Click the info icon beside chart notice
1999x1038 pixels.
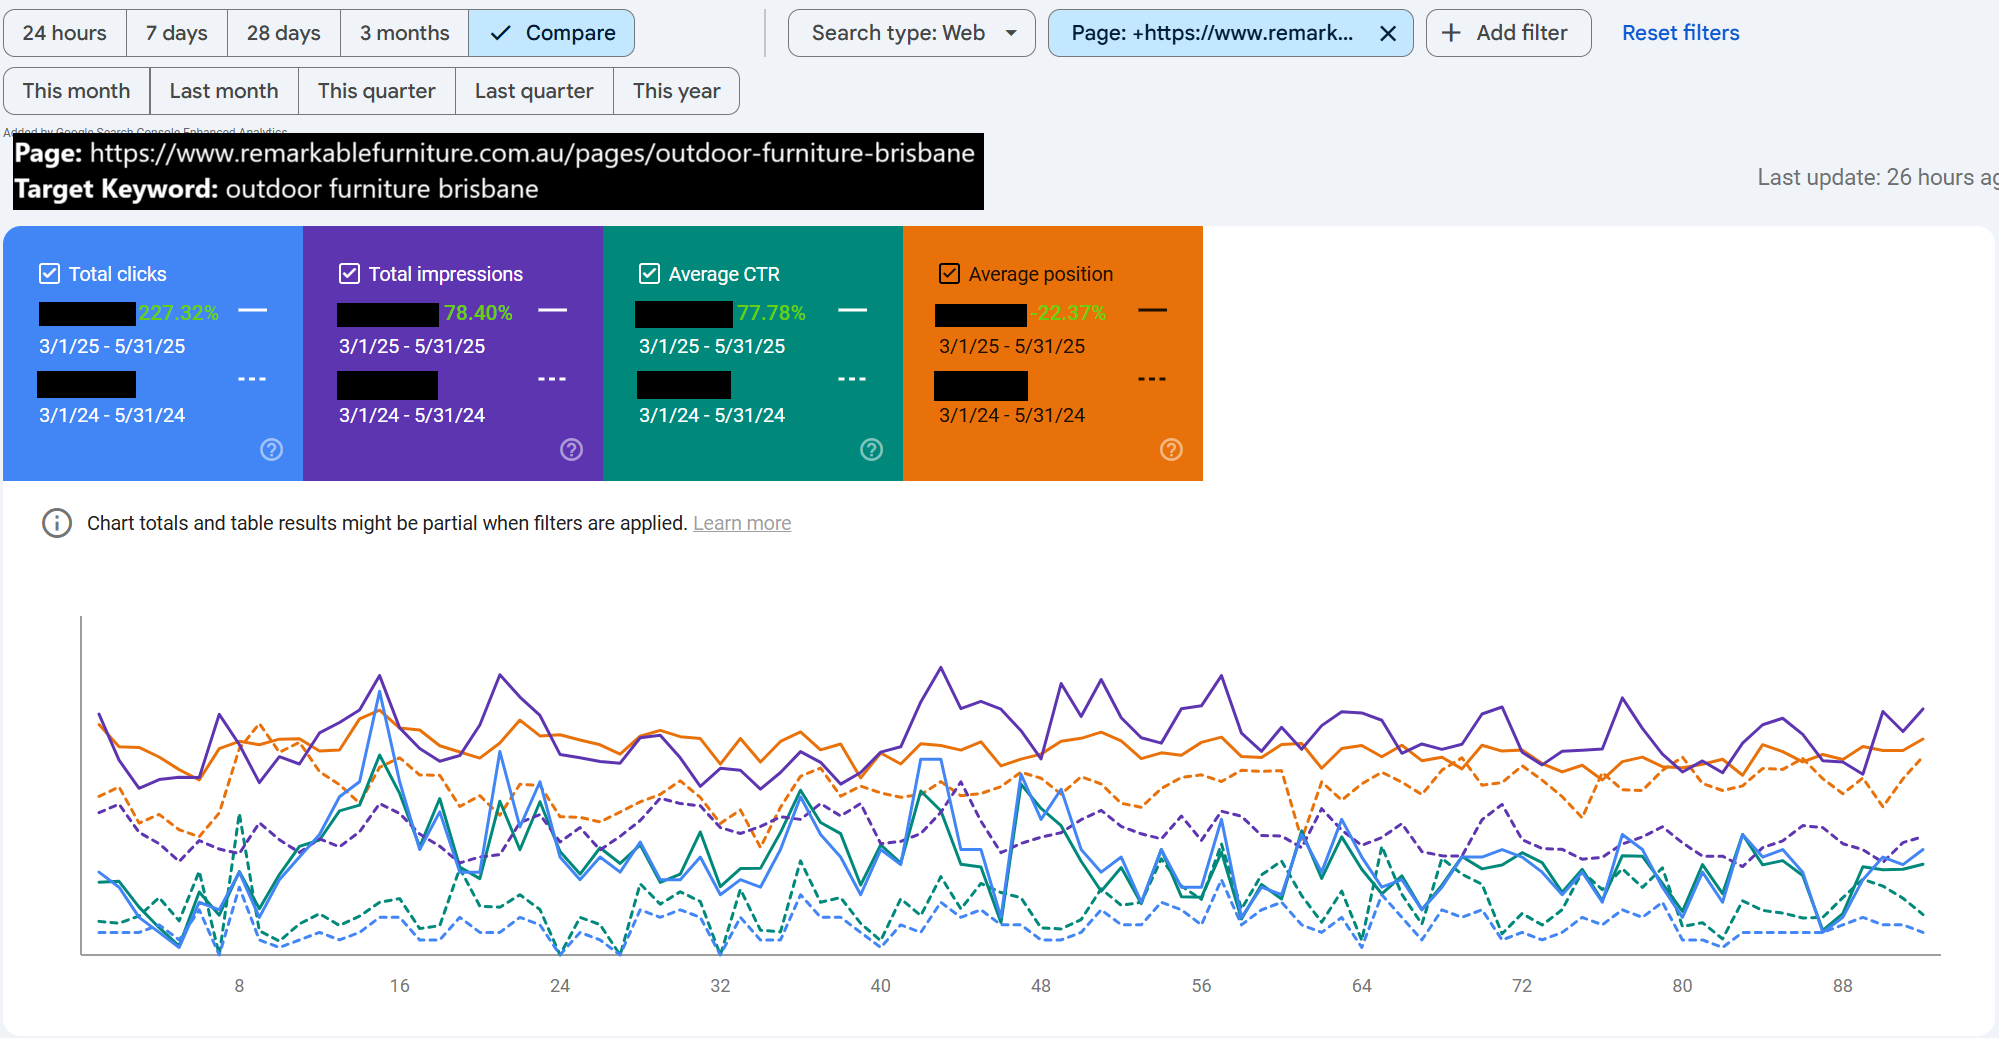57,523
